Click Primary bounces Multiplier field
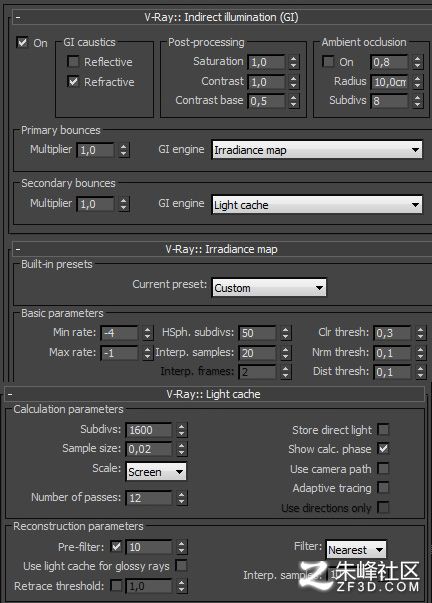This screenshot has width=432, height=603. (x=96, y=150)
